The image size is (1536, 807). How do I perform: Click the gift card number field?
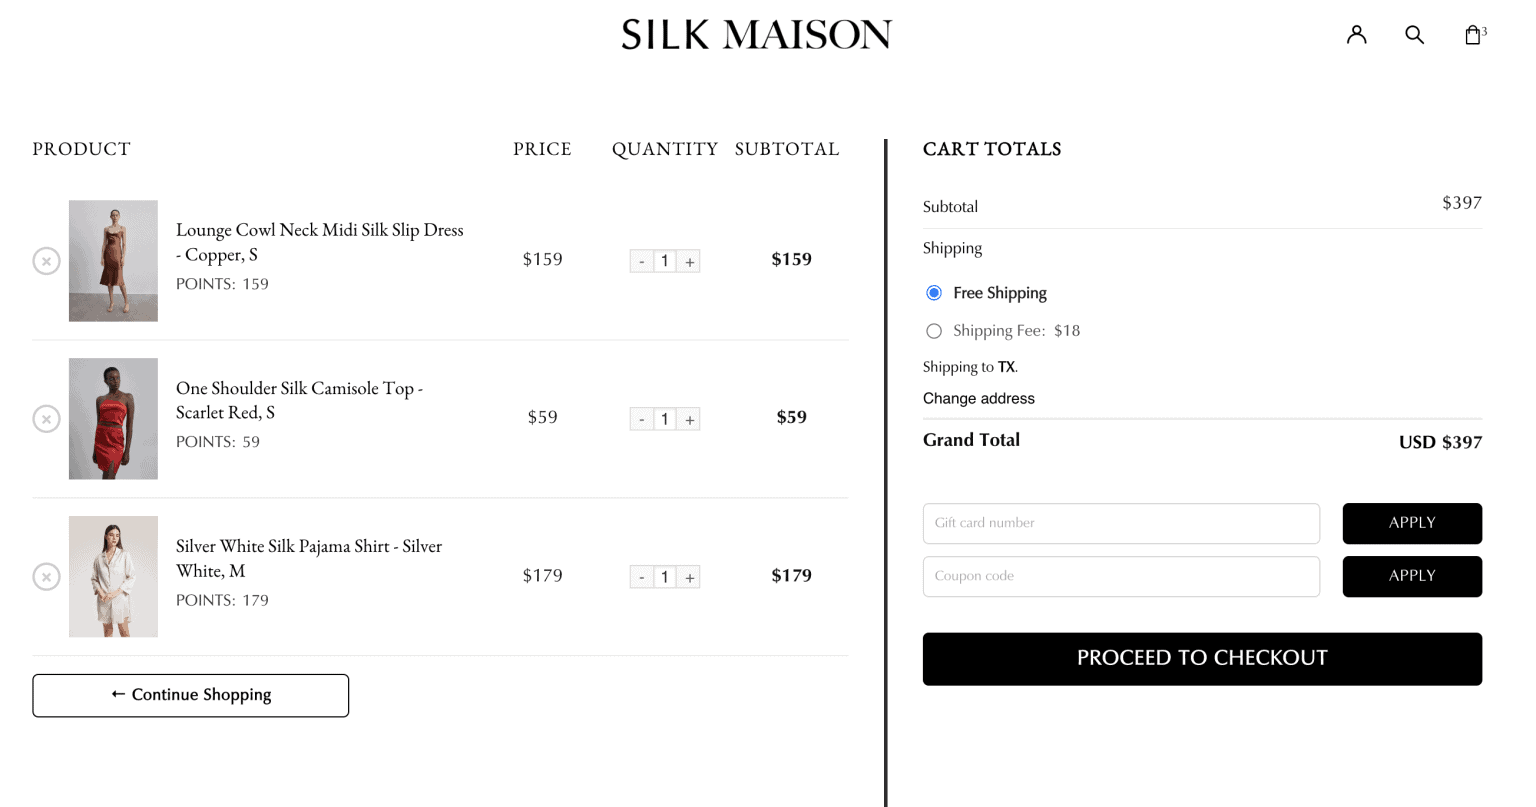click(x=1120, y=523)
